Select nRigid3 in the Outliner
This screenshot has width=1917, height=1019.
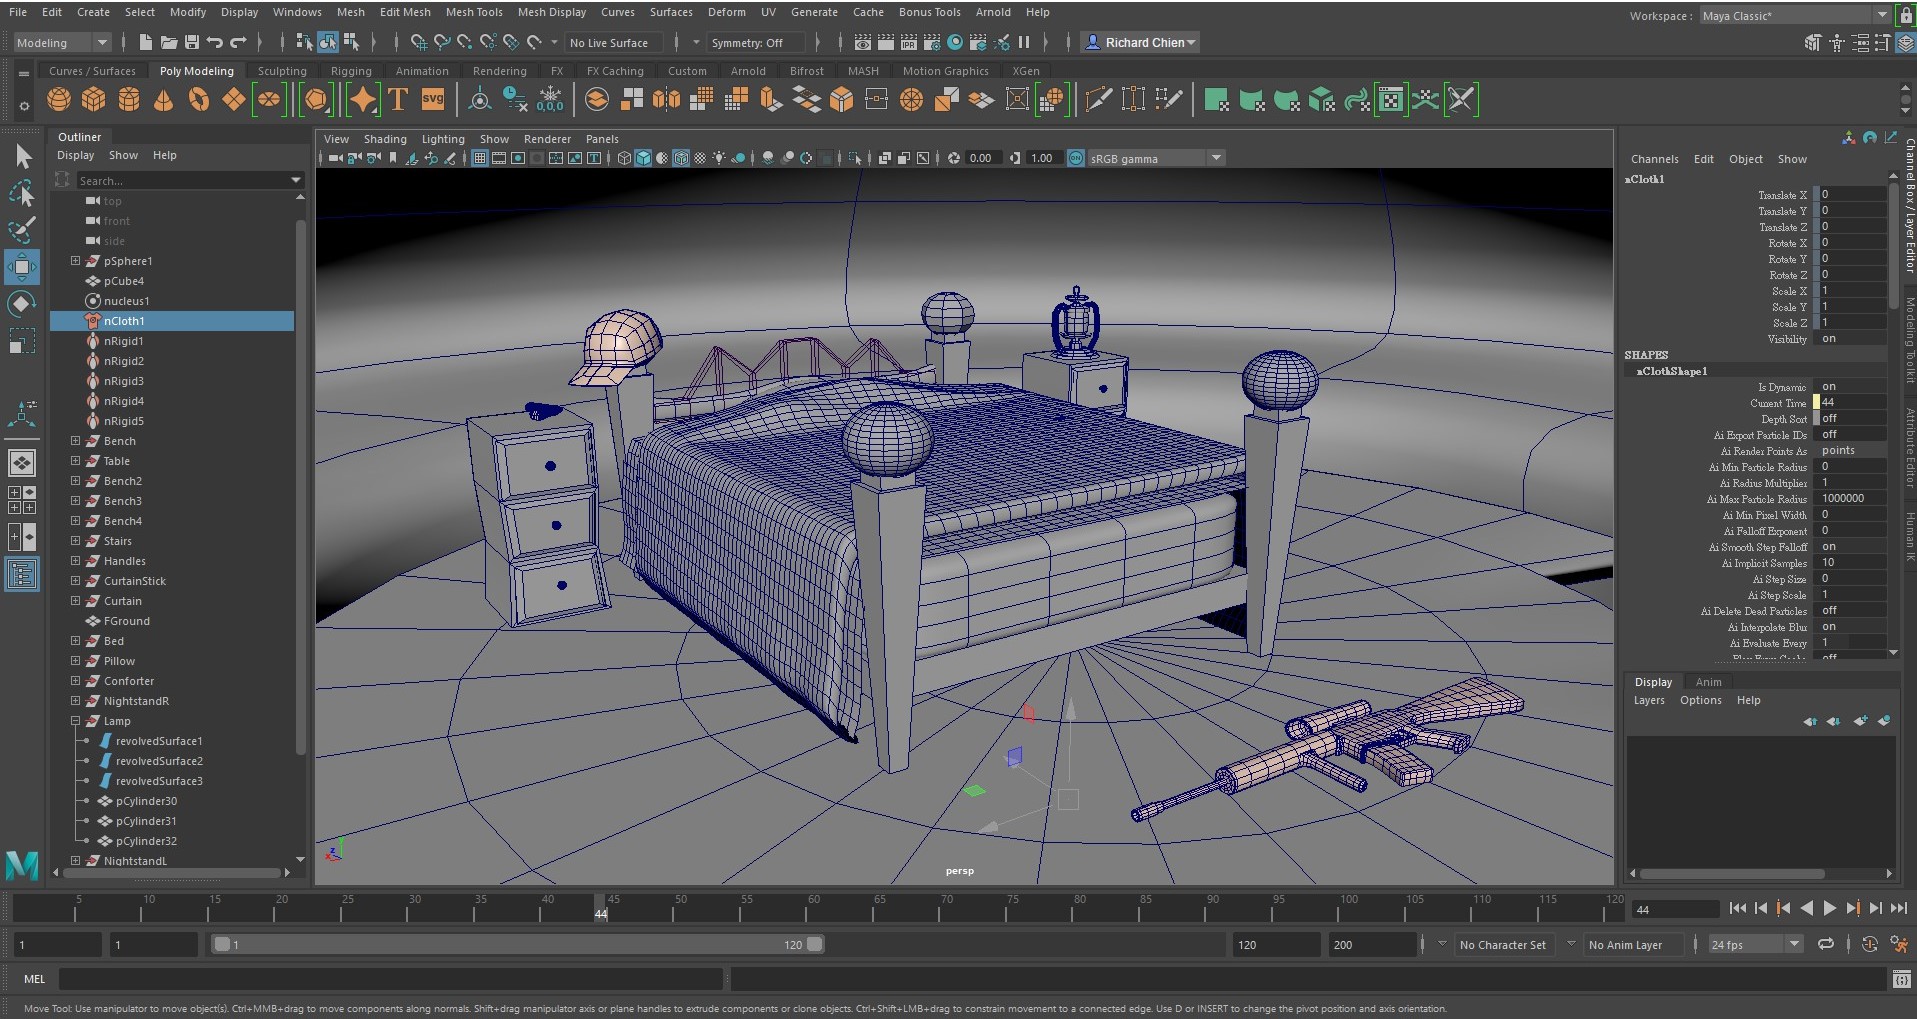tap(123, 381)
